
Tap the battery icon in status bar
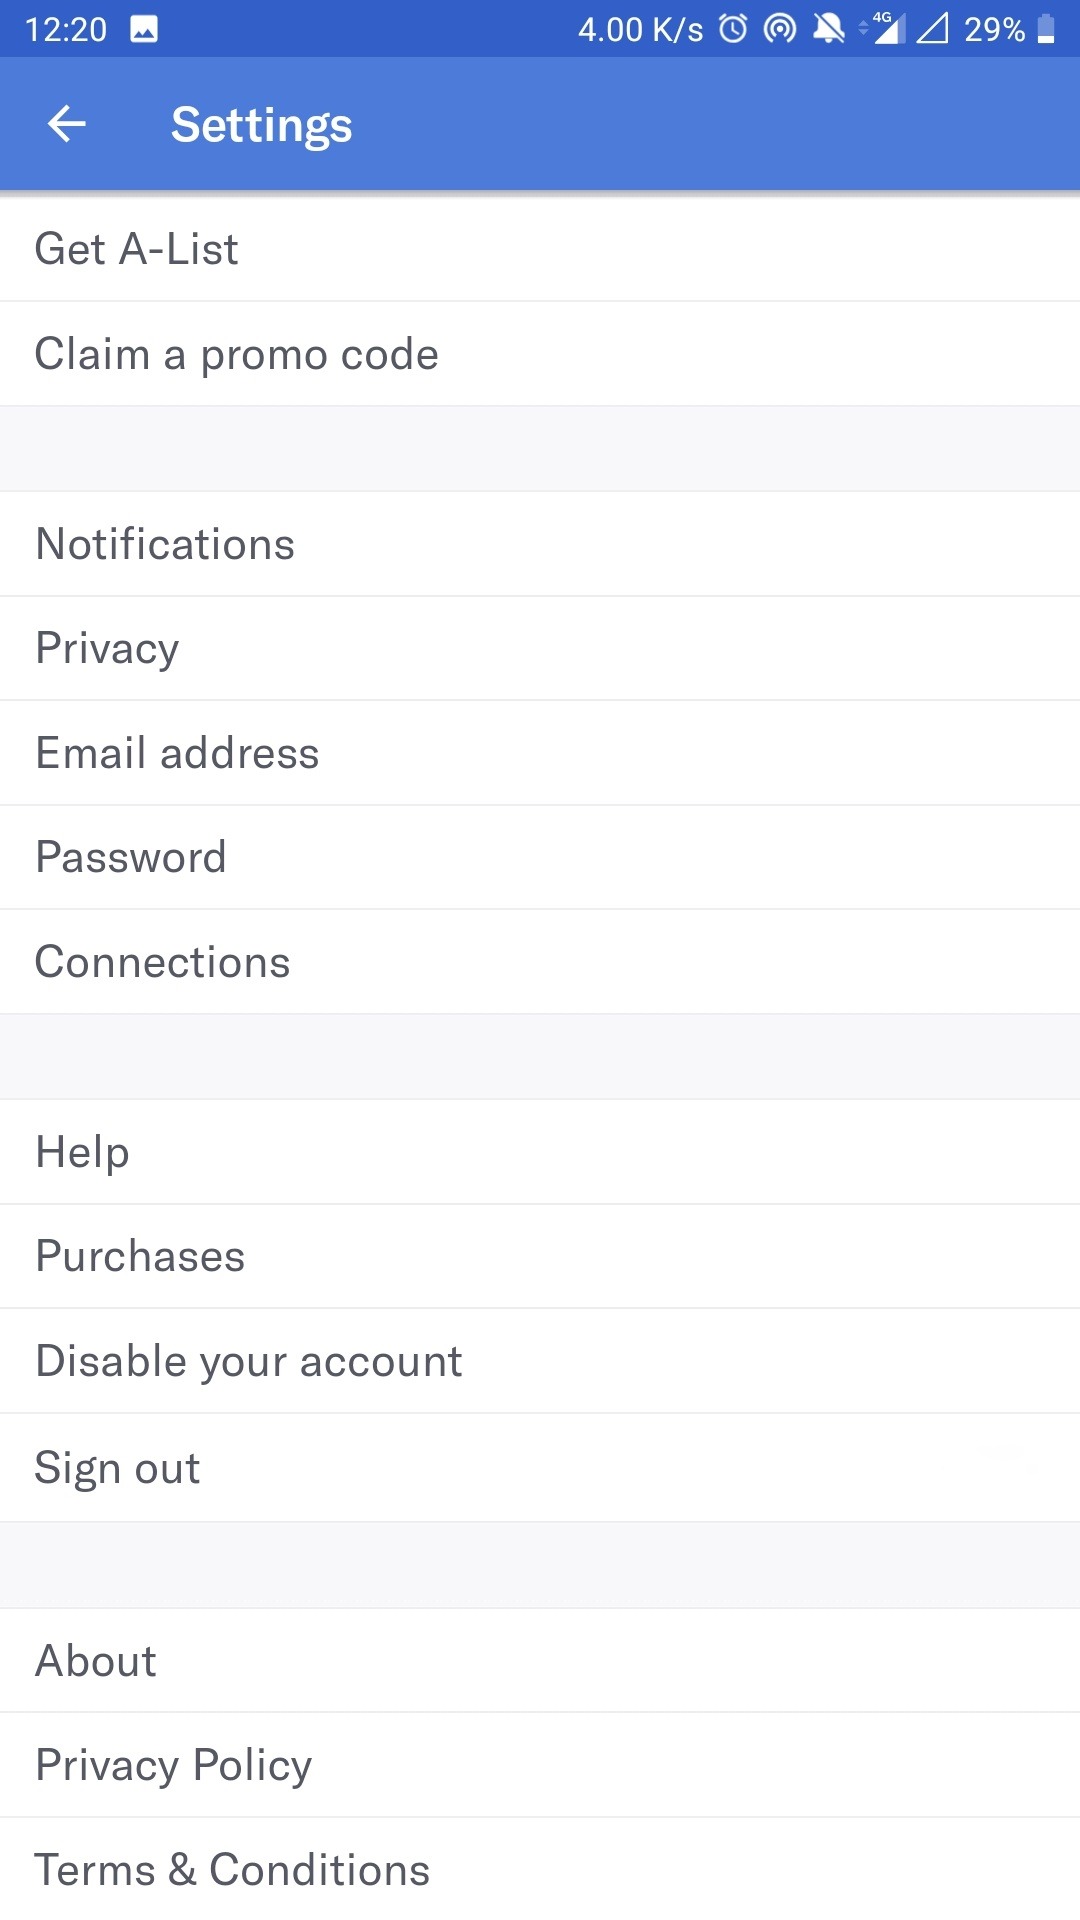pyautogui.click(x=1046, y=29)
